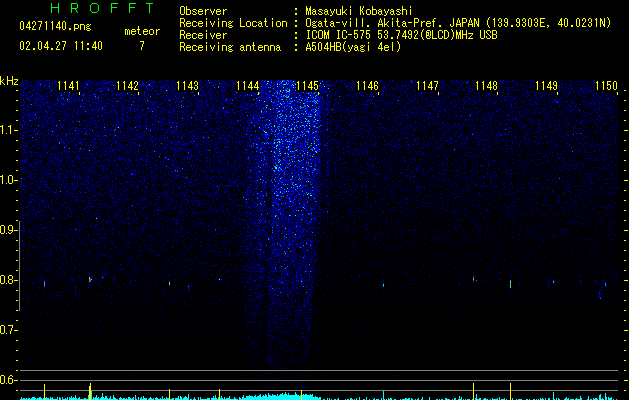Click the 1150 time axis label
629x400 pixels.
606,86
